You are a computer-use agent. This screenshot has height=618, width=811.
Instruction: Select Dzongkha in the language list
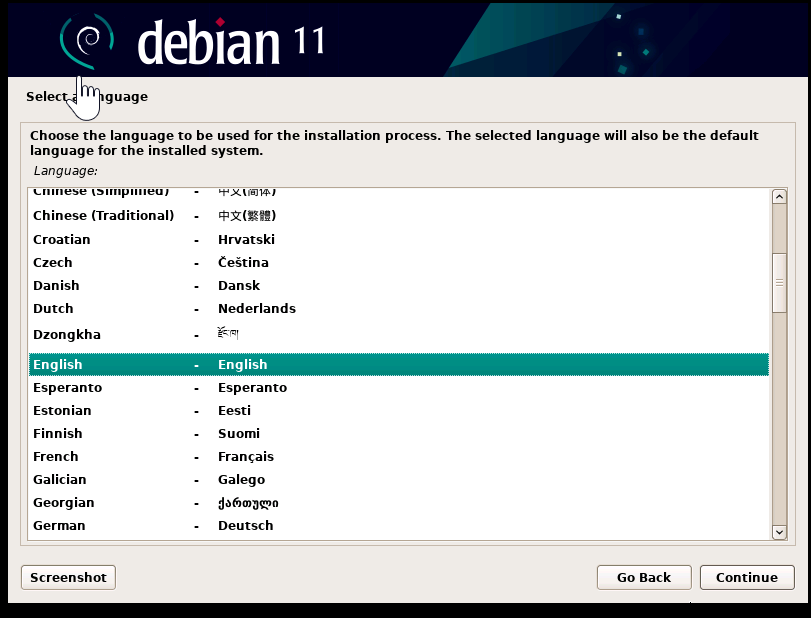tap(399, 335)
